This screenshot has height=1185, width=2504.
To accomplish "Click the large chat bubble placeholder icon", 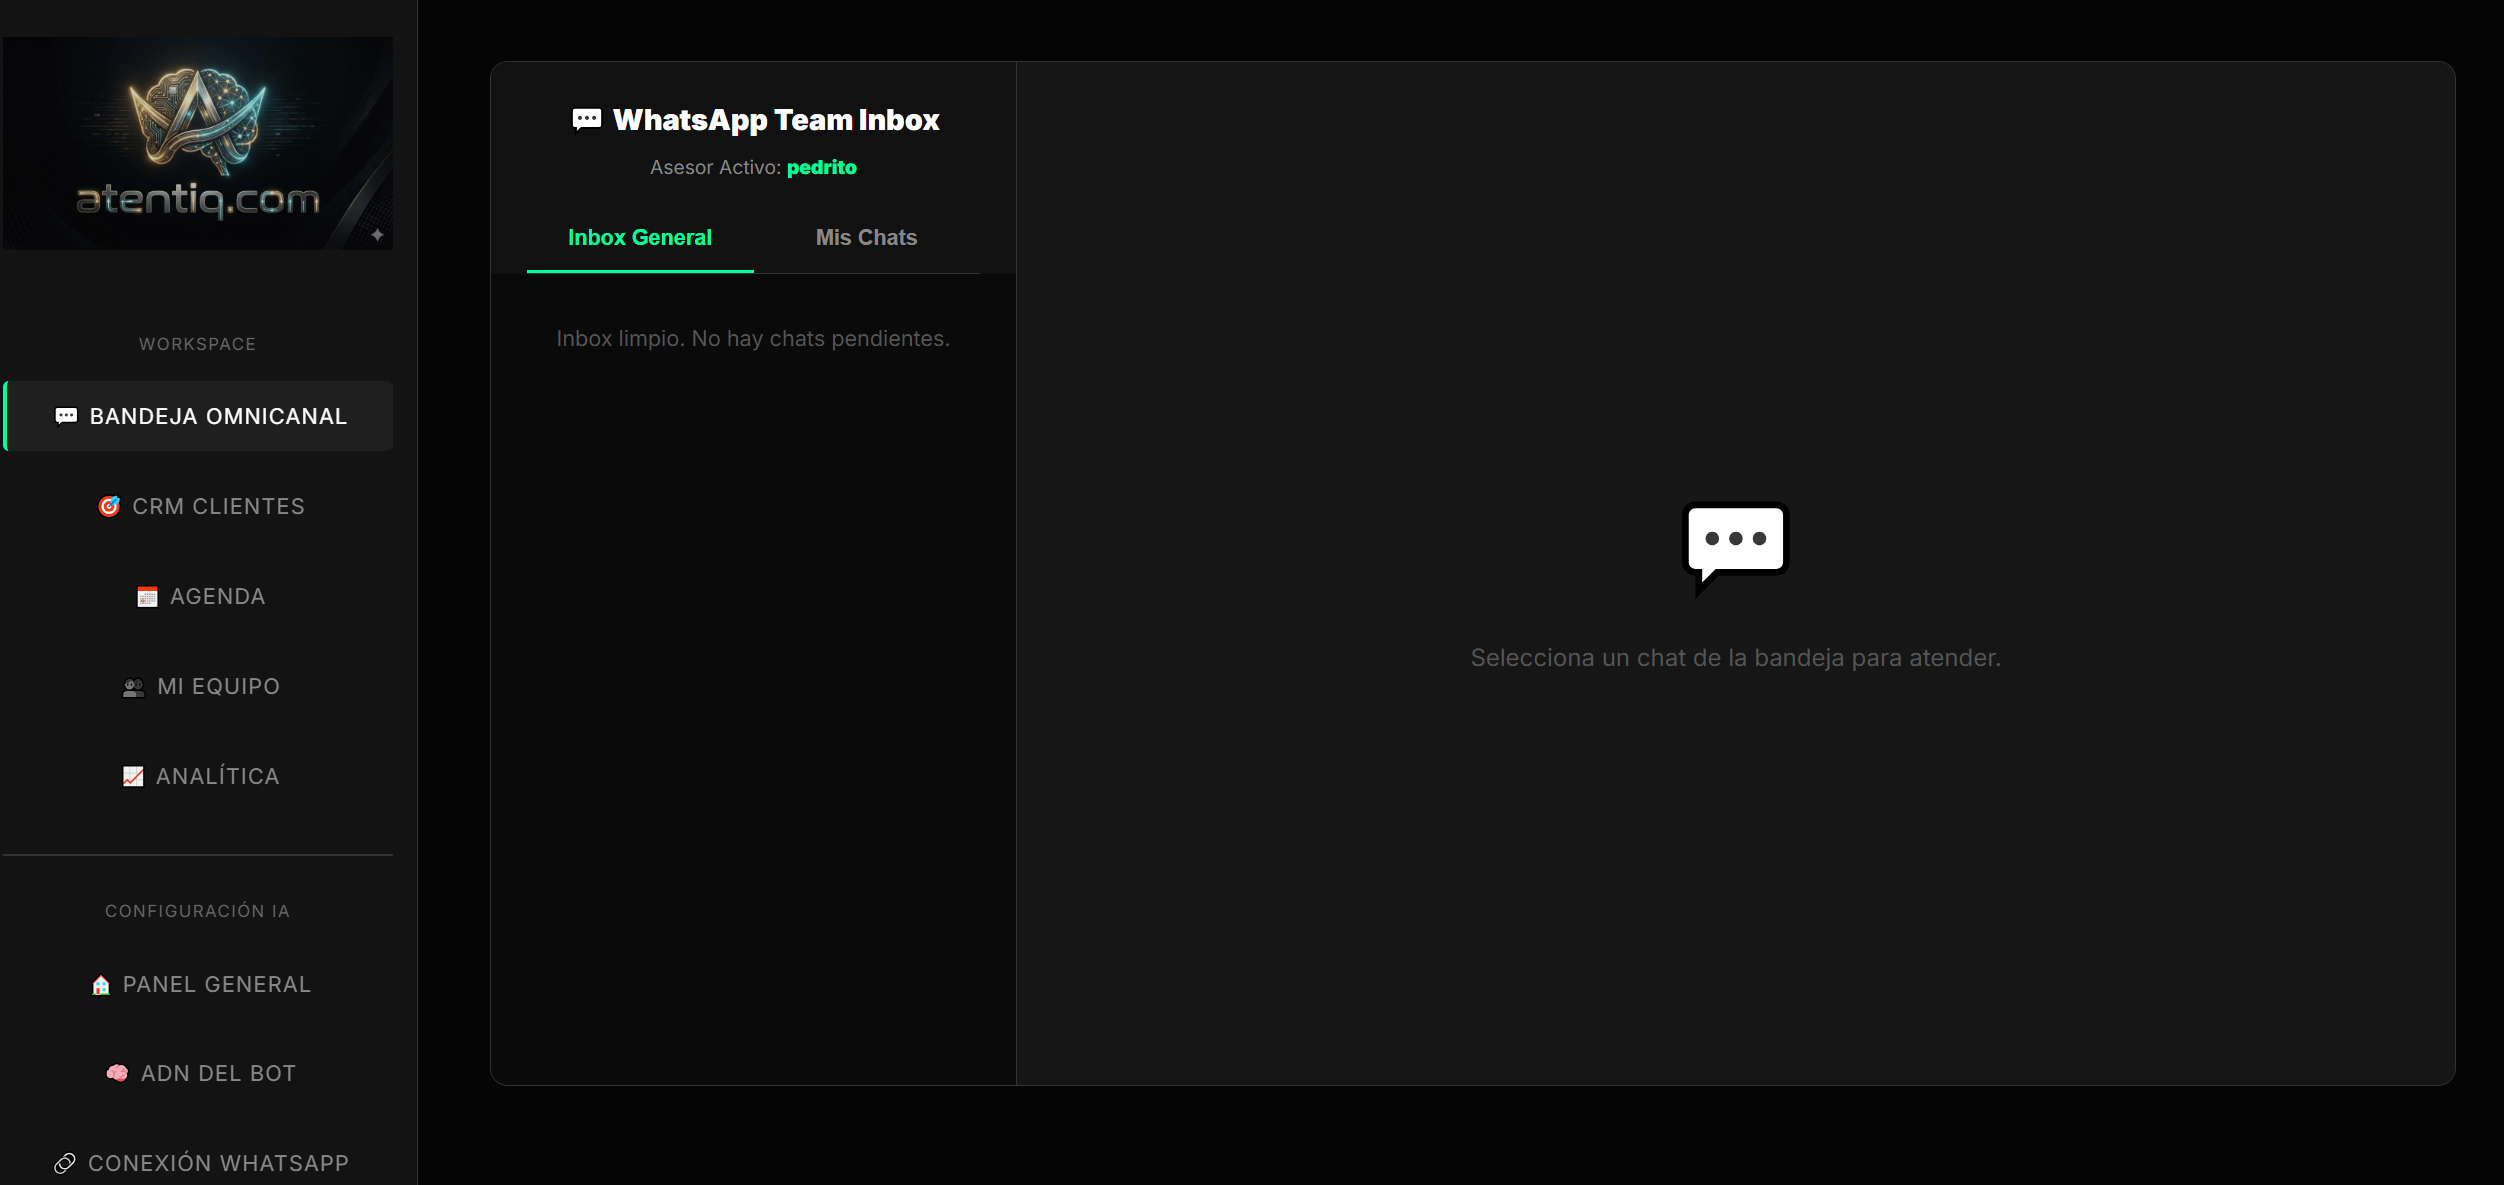I will [1735, 544].
